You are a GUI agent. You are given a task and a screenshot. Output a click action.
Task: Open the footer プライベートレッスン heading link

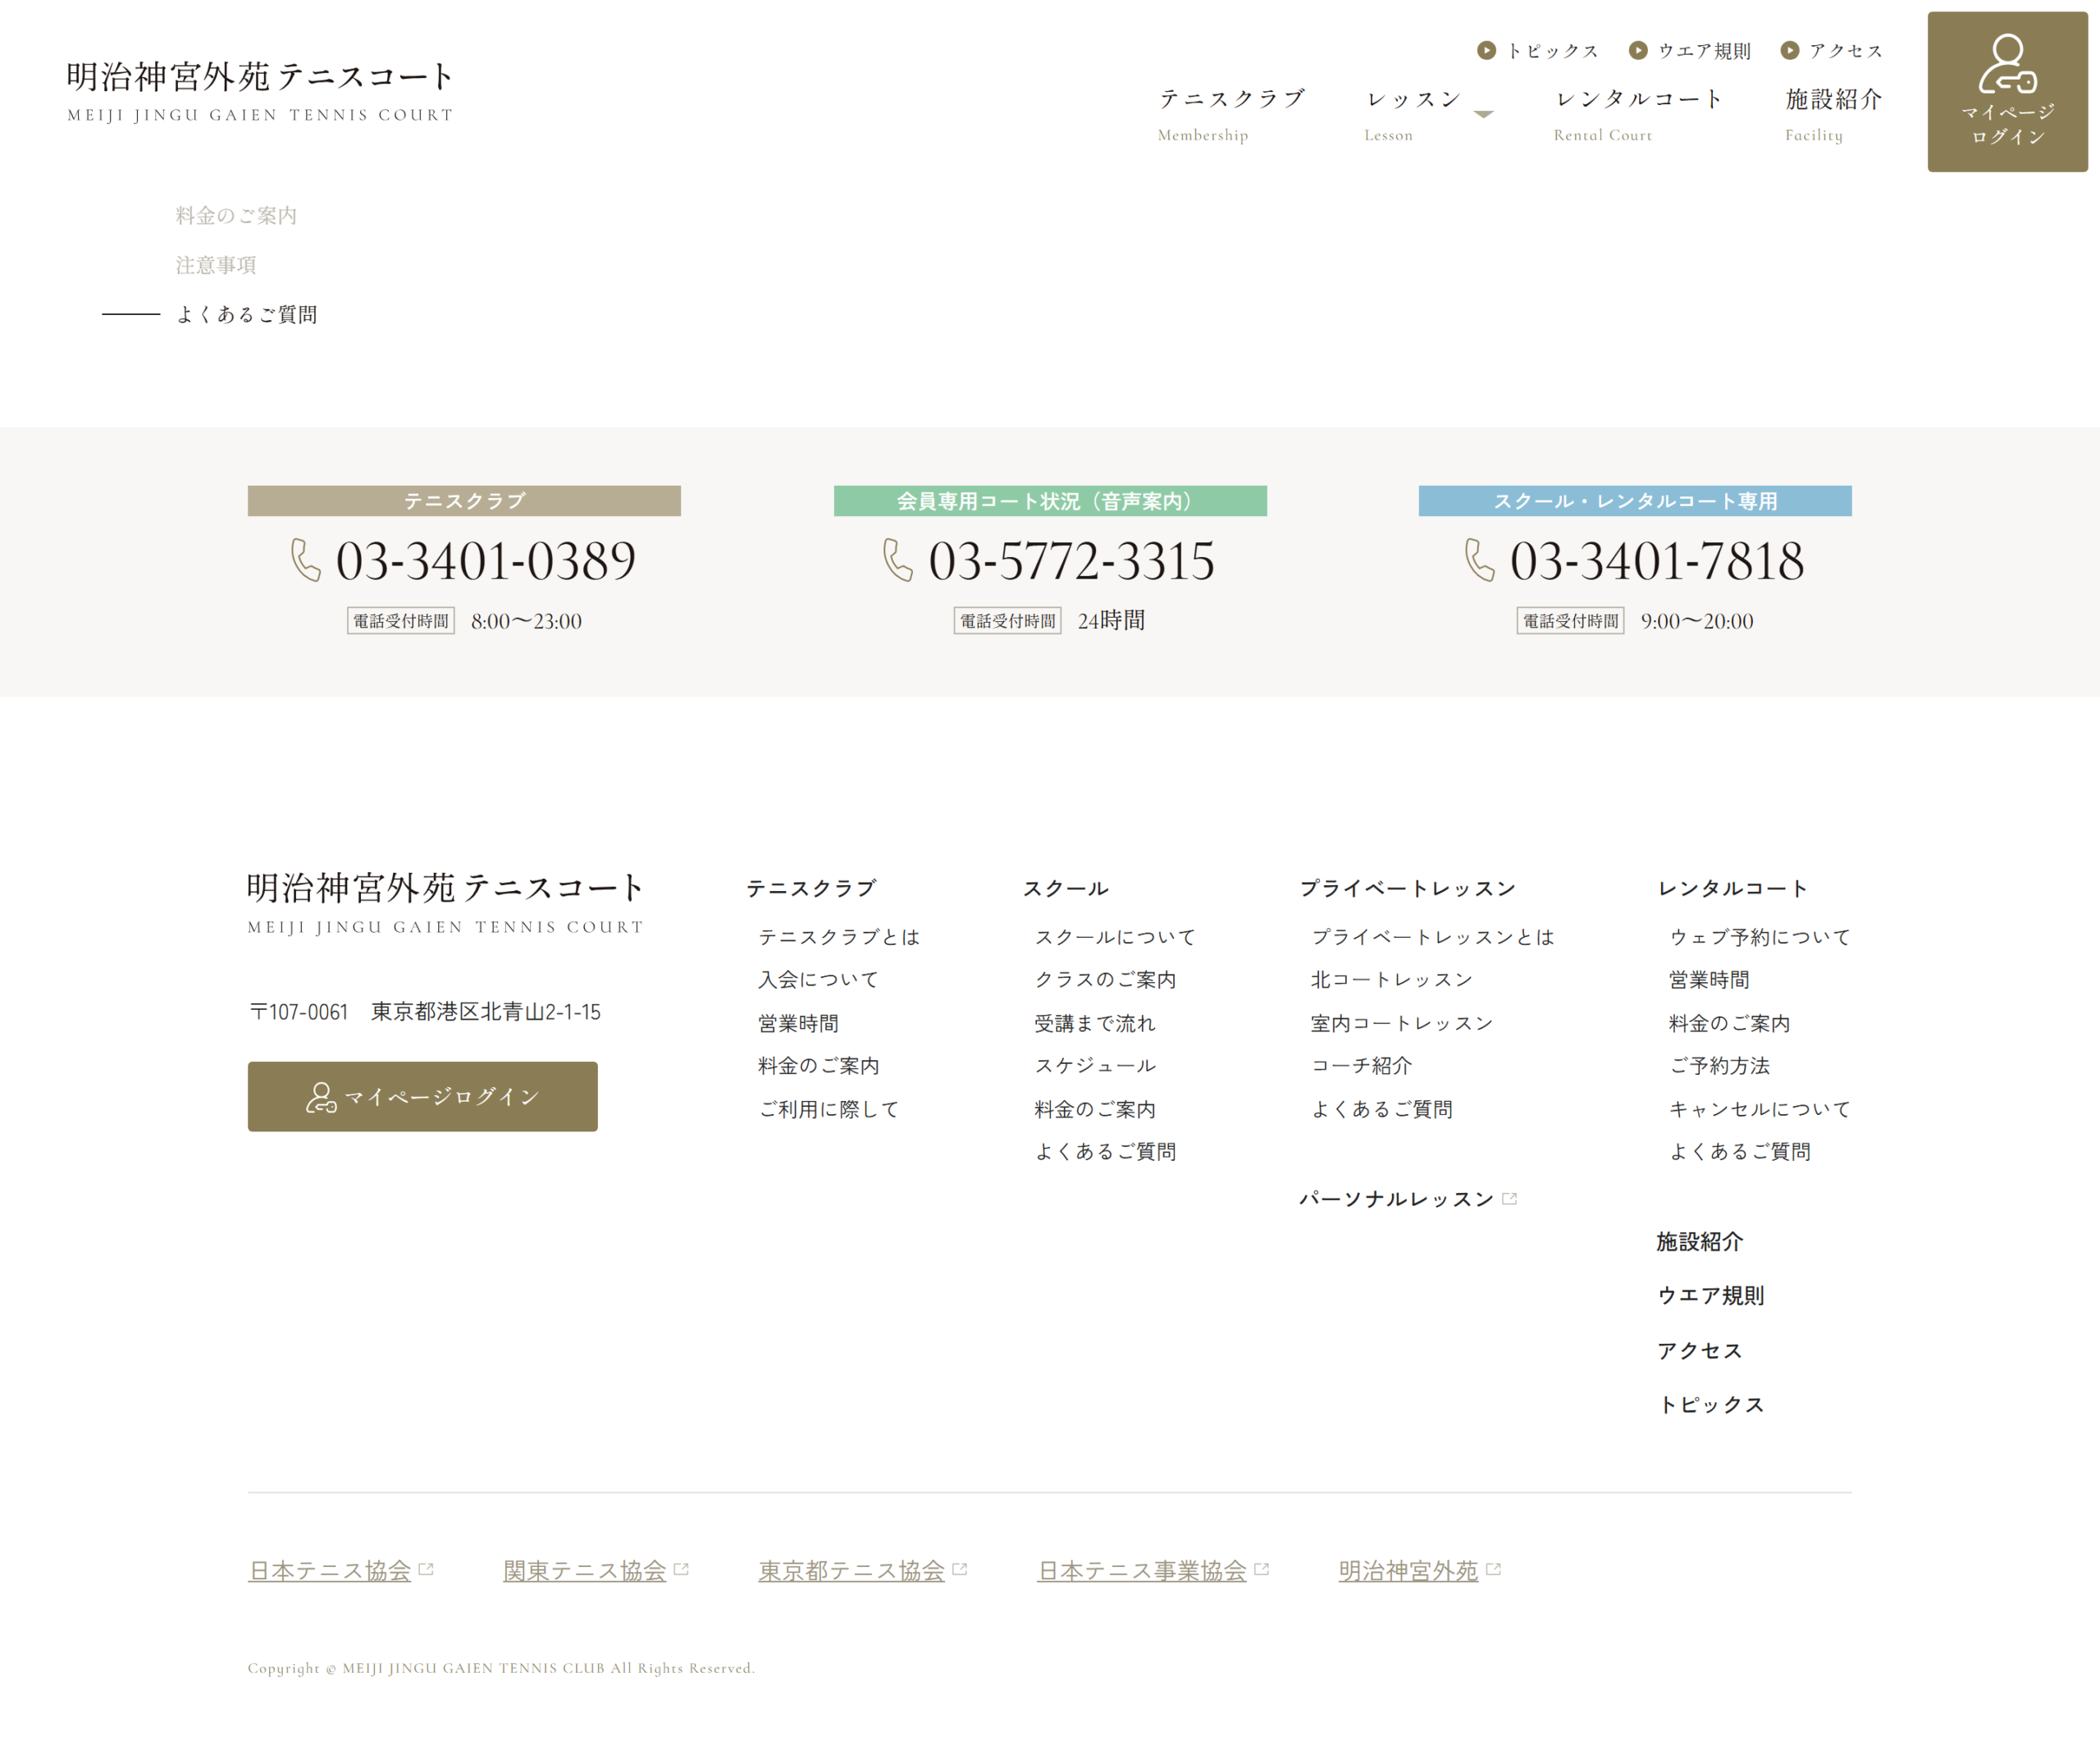[1408, 888]
